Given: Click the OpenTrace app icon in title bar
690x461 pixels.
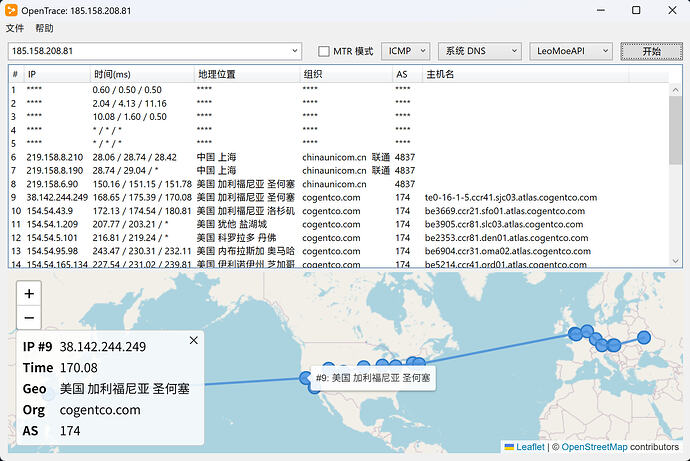Looking at the screenshot, I should tap(11, 10).
